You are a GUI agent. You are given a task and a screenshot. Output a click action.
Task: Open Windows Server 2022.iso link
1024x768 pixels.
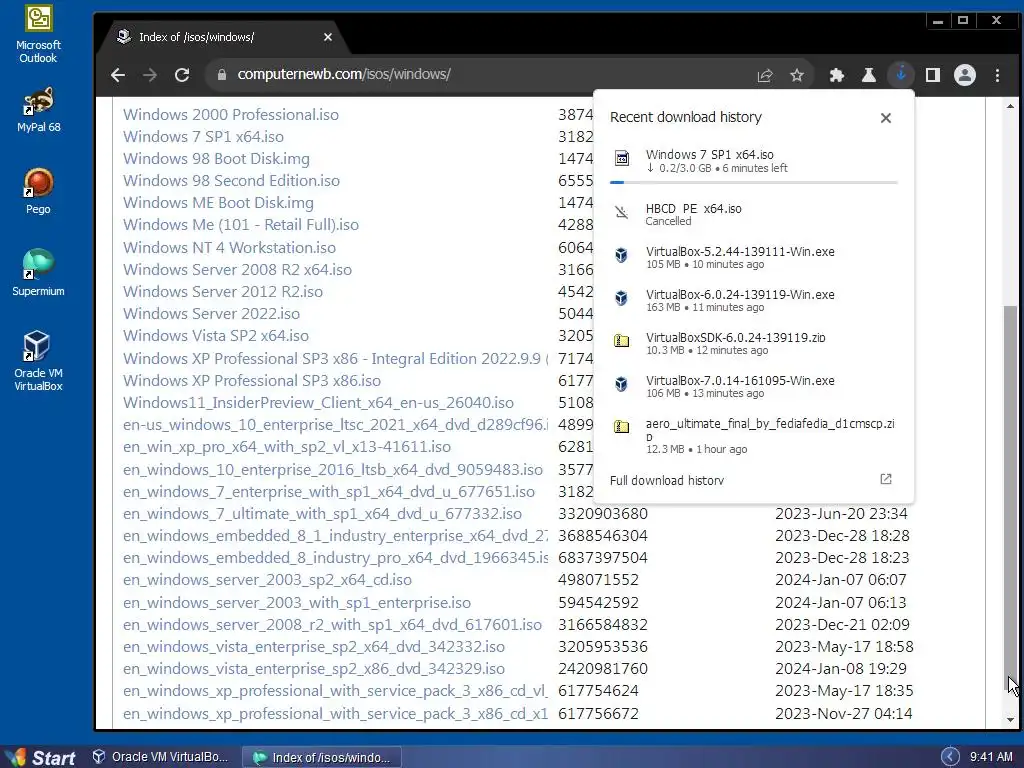(212, 314)
